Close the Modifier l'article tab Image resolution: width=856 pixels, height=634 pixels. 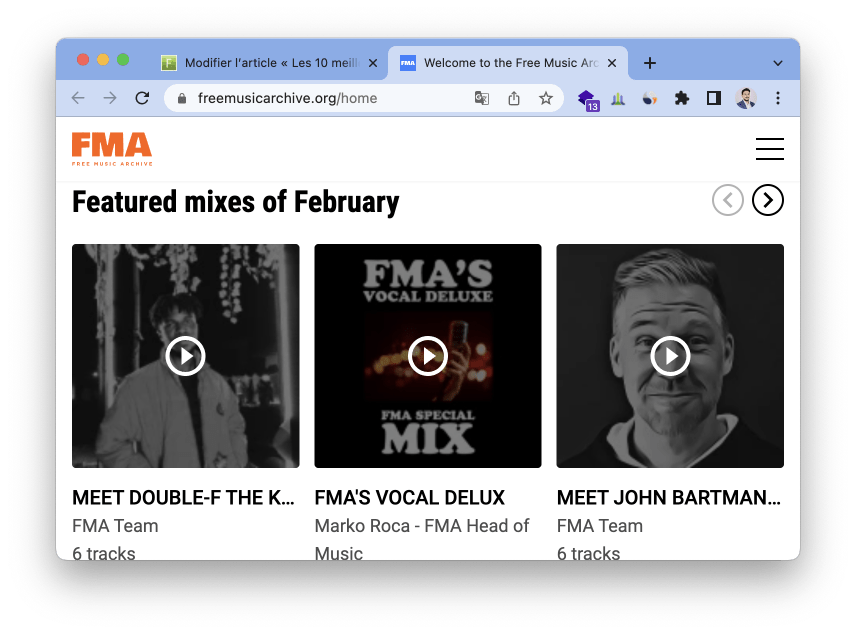(373, 63)
